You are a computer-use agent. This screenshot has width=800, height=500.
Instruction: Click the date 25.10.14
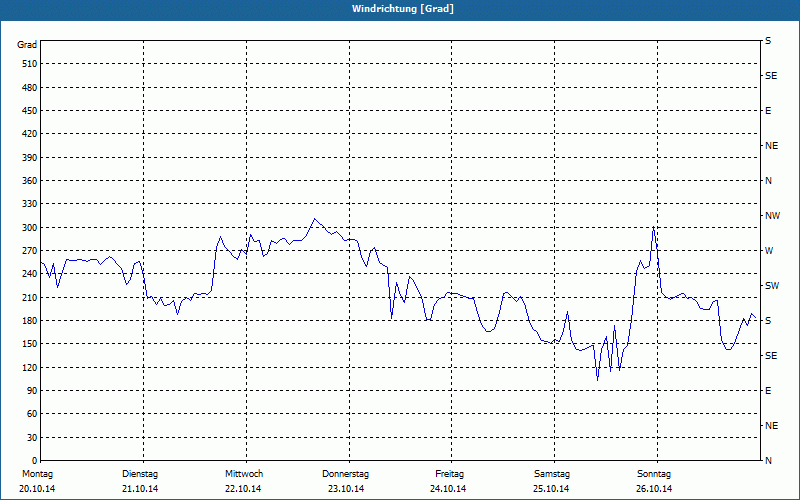[x=551, y=489]
